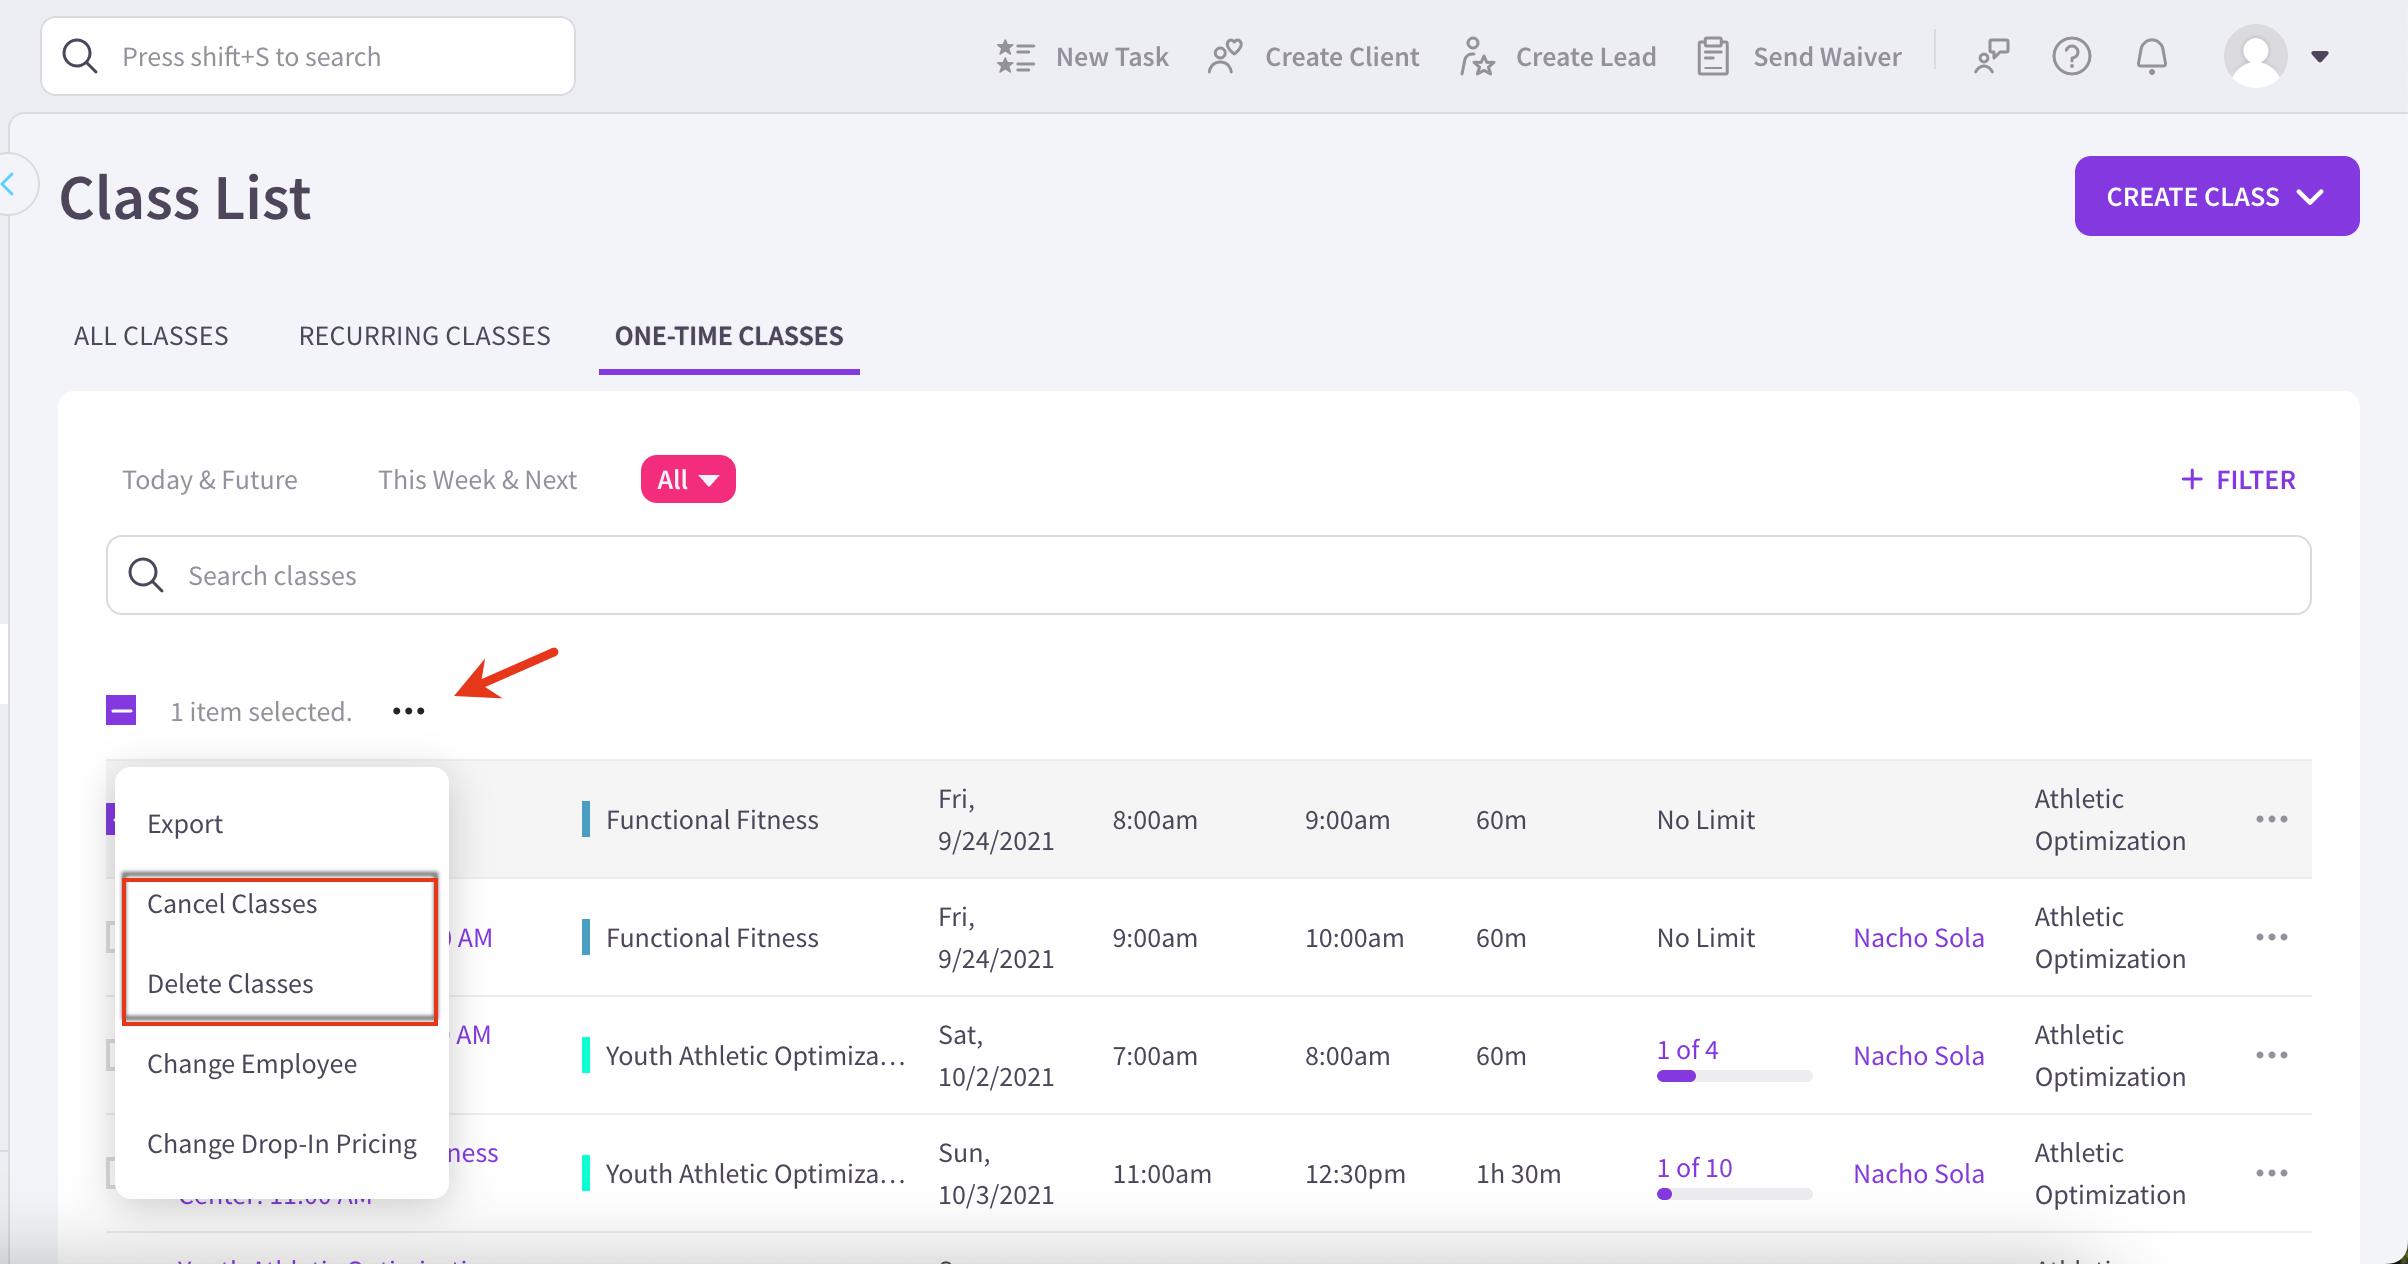The width and height of the screenshot is (2408, 1264).
Task: Open the CREATE CLASS dropdown
Action: coord(2216,196)
